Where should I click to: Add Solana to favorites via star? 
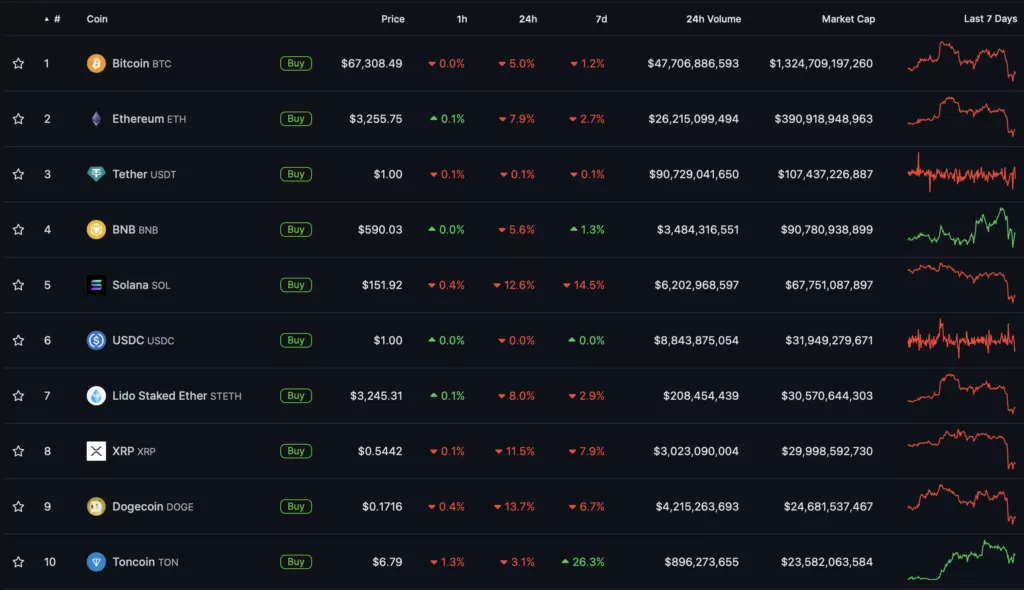(x=18, y=285)
